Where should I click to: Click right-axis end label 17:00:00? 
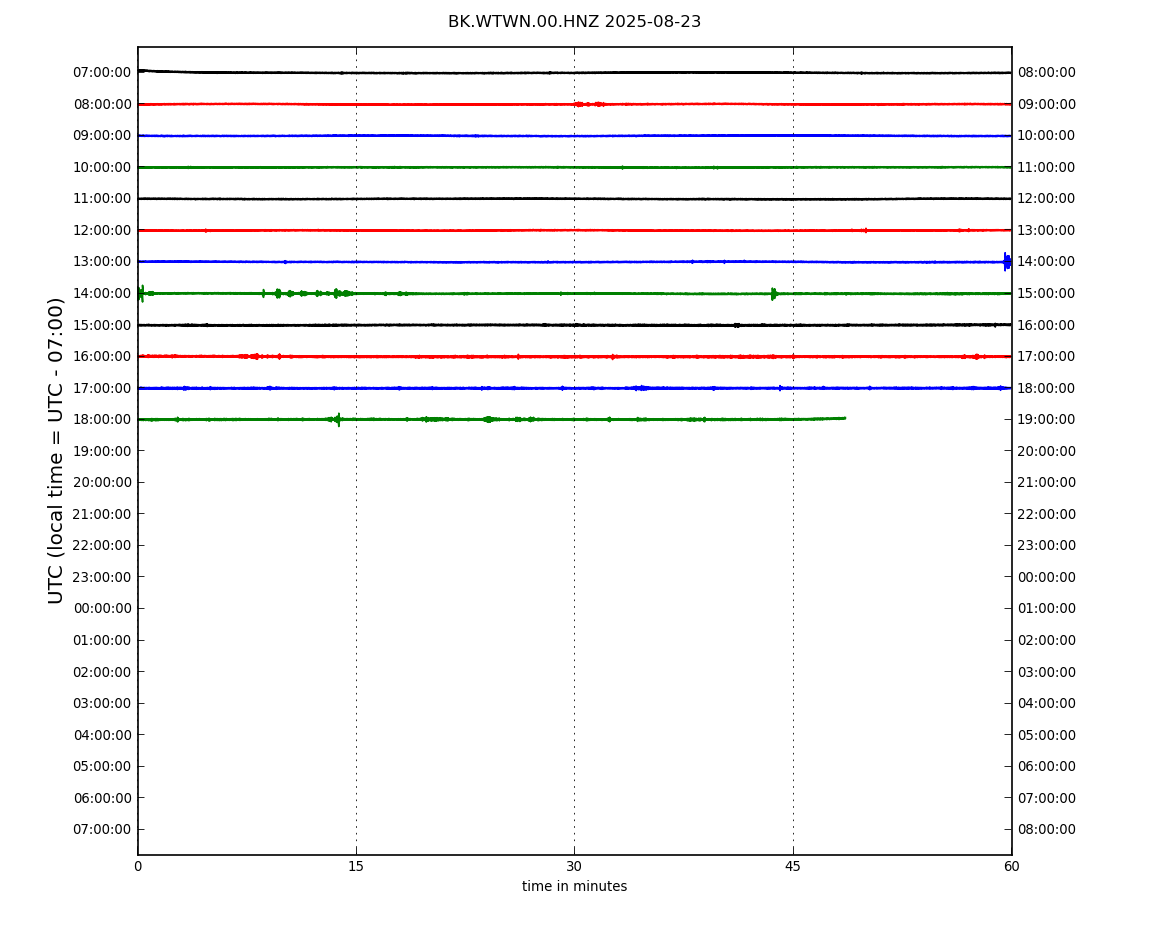click(x=1047, y=357)
